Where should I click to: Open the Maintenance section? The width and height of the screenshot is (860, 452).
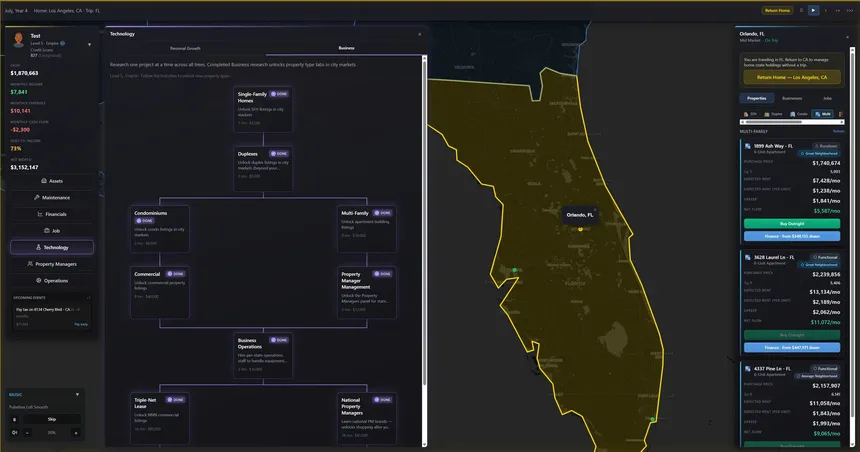click(52, 197)
